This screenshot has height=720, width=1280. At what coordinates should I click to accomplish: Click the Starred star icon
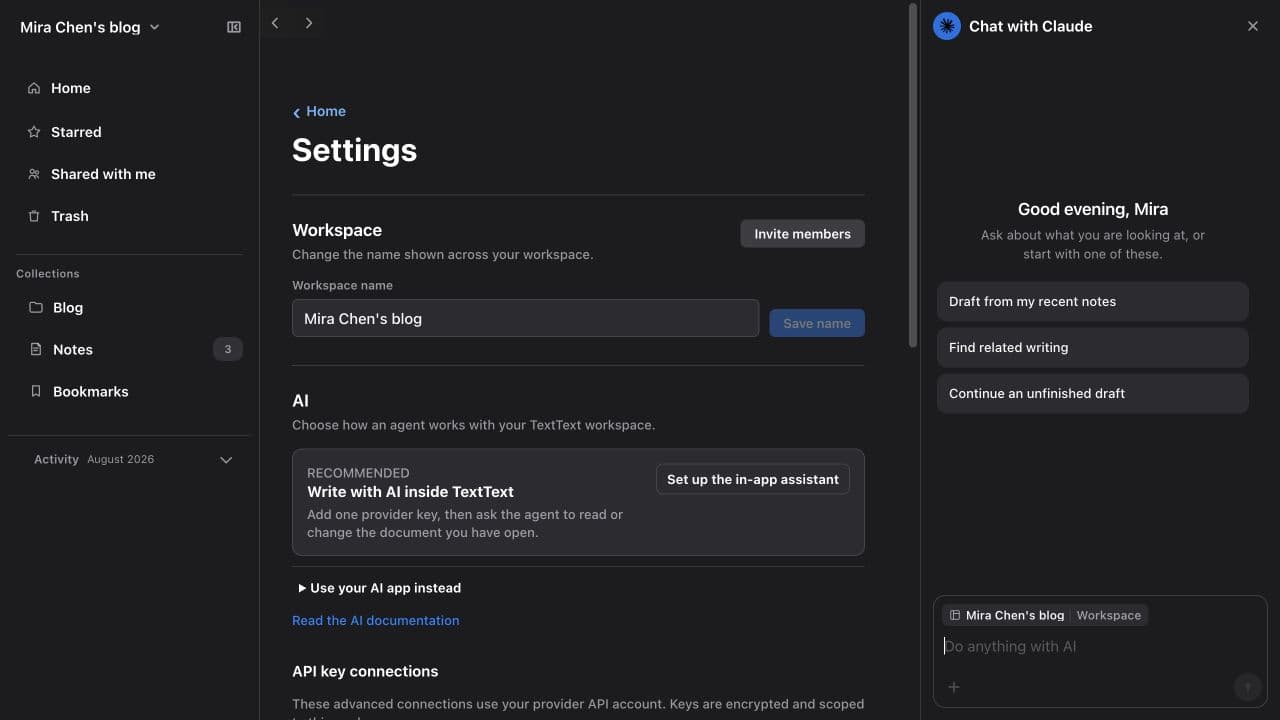34,132
